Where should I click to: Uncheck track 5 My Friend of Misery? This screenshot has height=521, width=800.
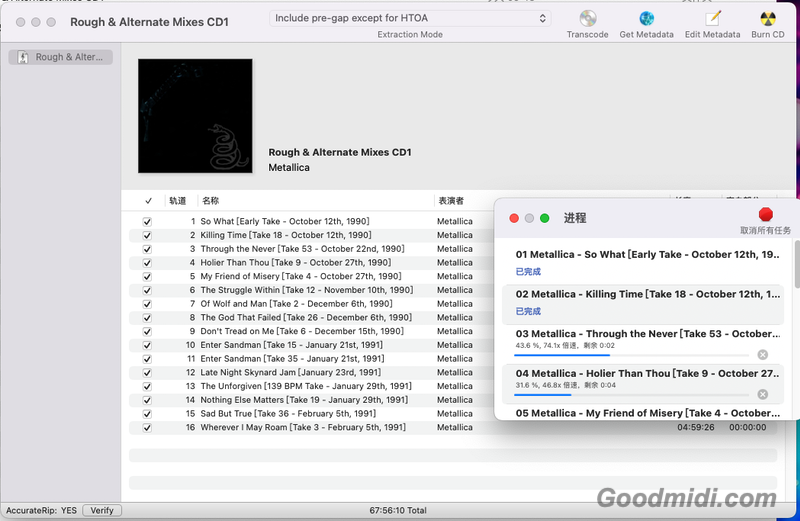tap(147, 277)
